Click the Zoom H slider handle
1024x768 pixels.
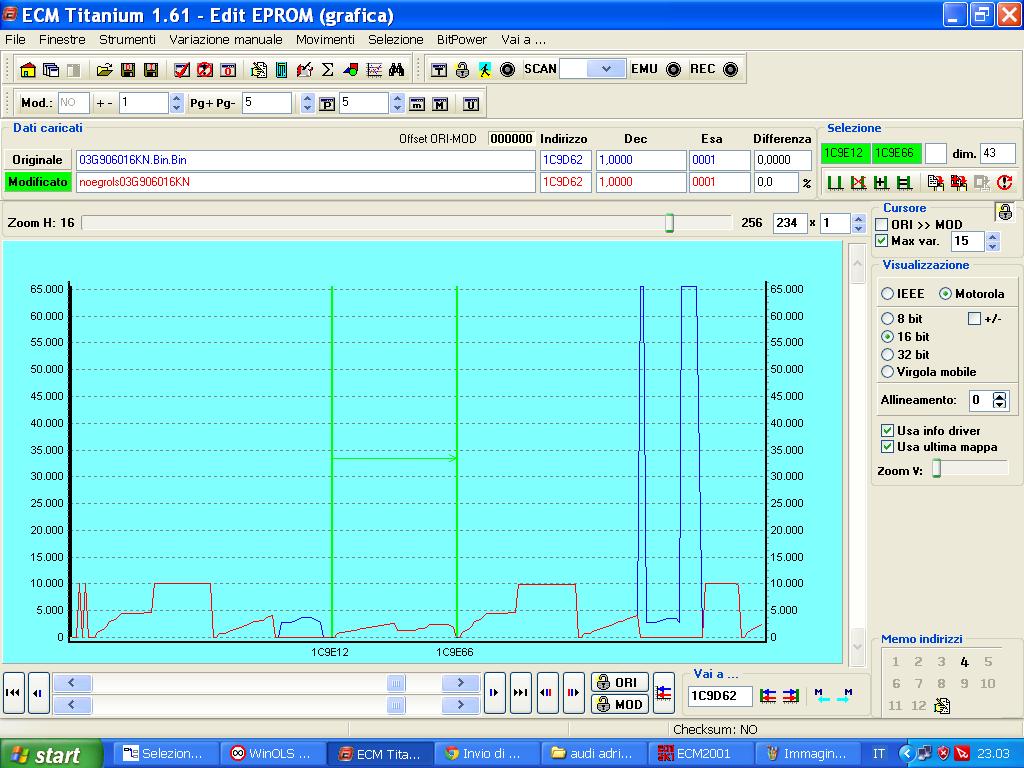tap(669, 223)
